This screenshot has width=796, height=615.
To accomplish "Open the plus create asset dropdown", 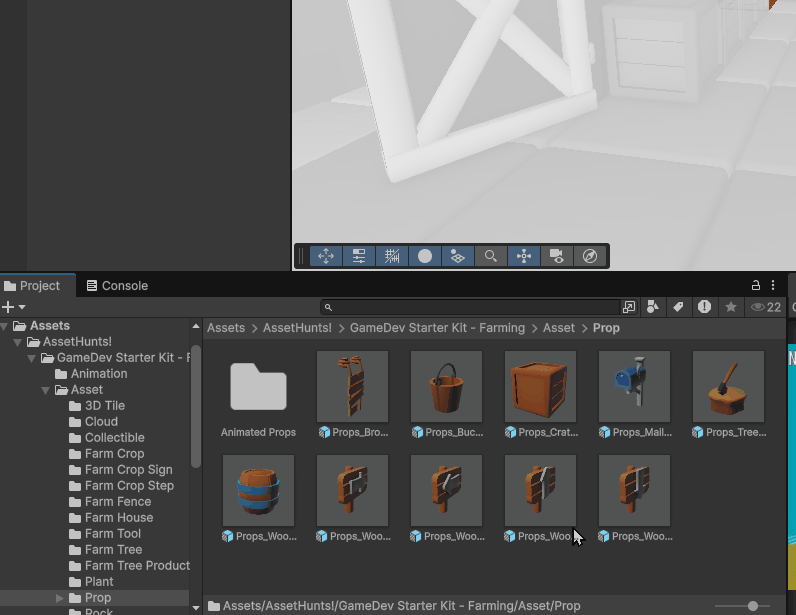I will 13,307.
